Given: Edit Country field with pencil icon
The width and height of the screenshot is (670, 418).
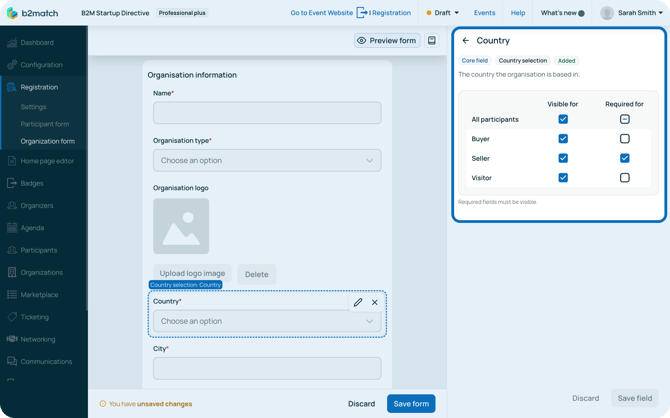Looking at the screenshot, I should (358, 302).
